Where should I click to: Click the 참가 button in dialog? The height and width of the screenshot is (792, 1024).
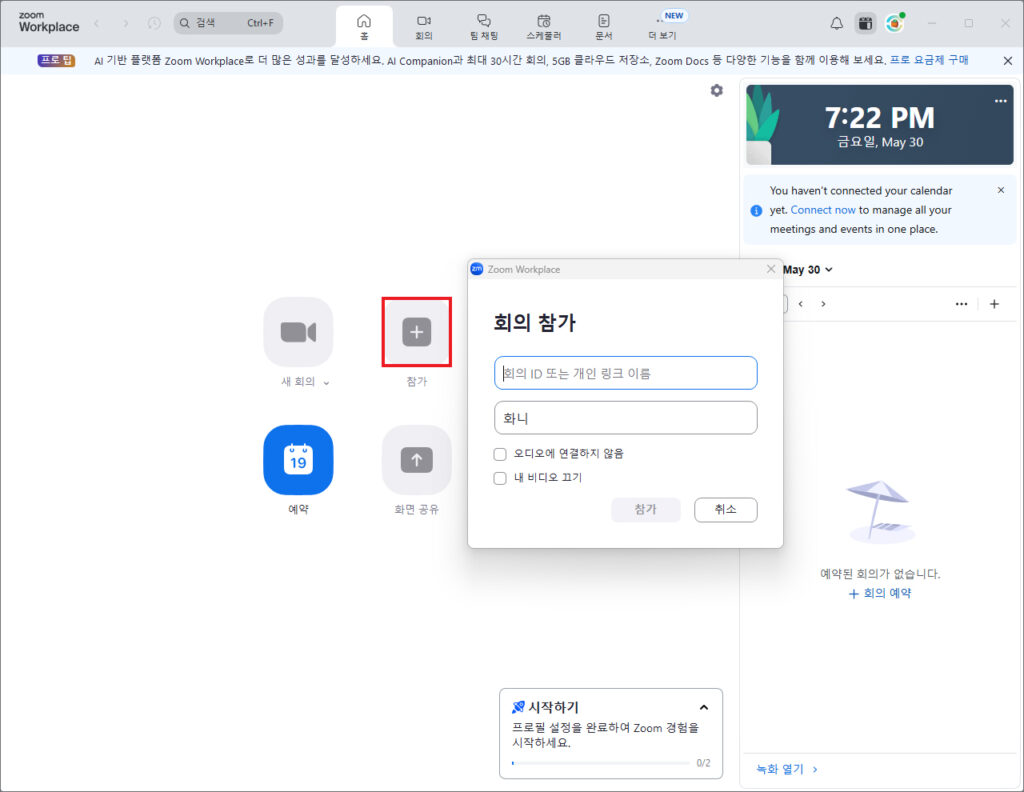(x=646, y=509)
